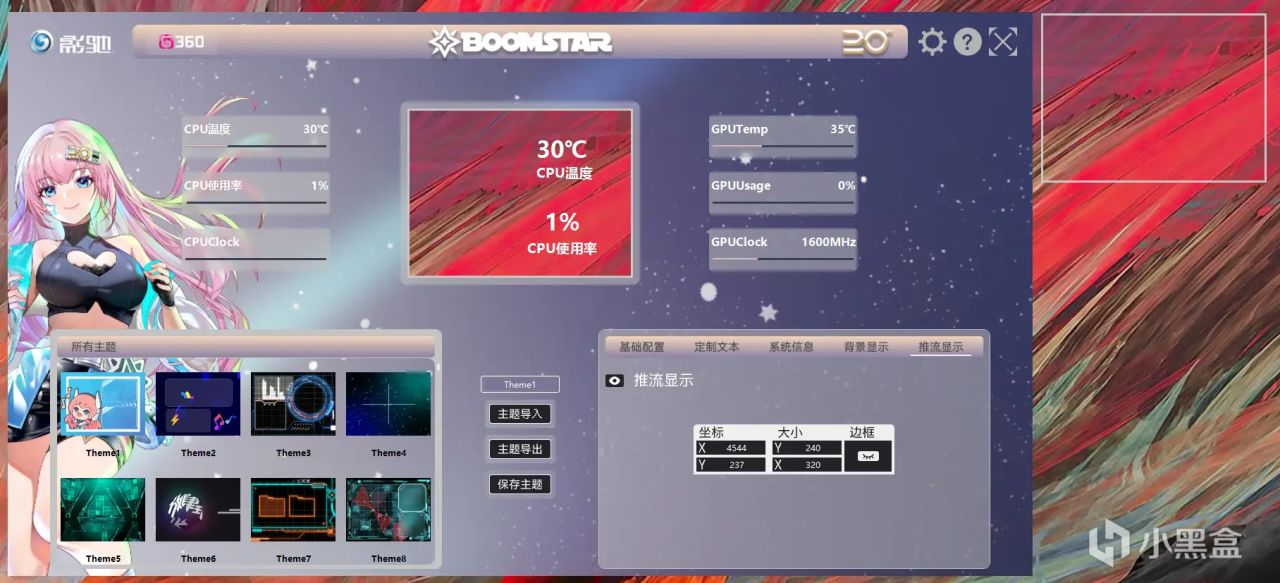Switch to the 背景显示 tab

click(x=866, y=347)
